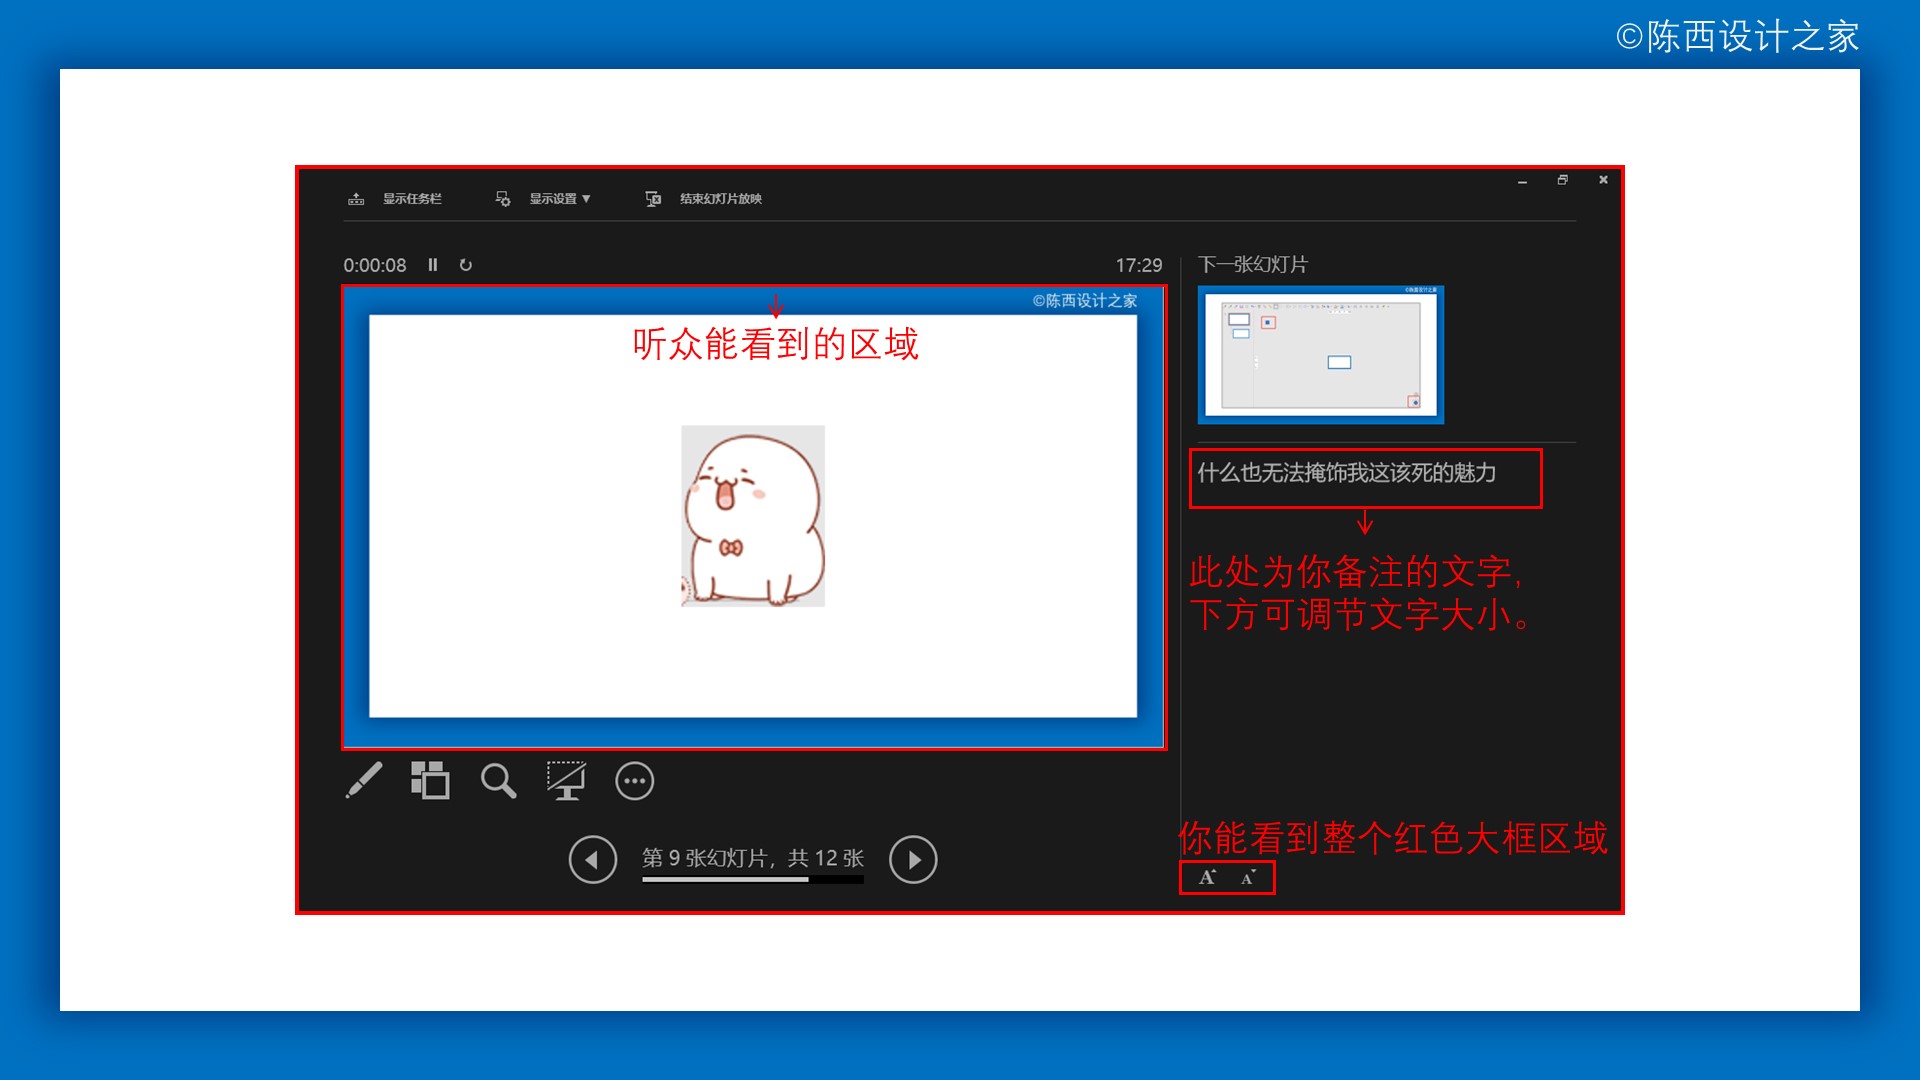Advance to the next slide

pos(913,860)
